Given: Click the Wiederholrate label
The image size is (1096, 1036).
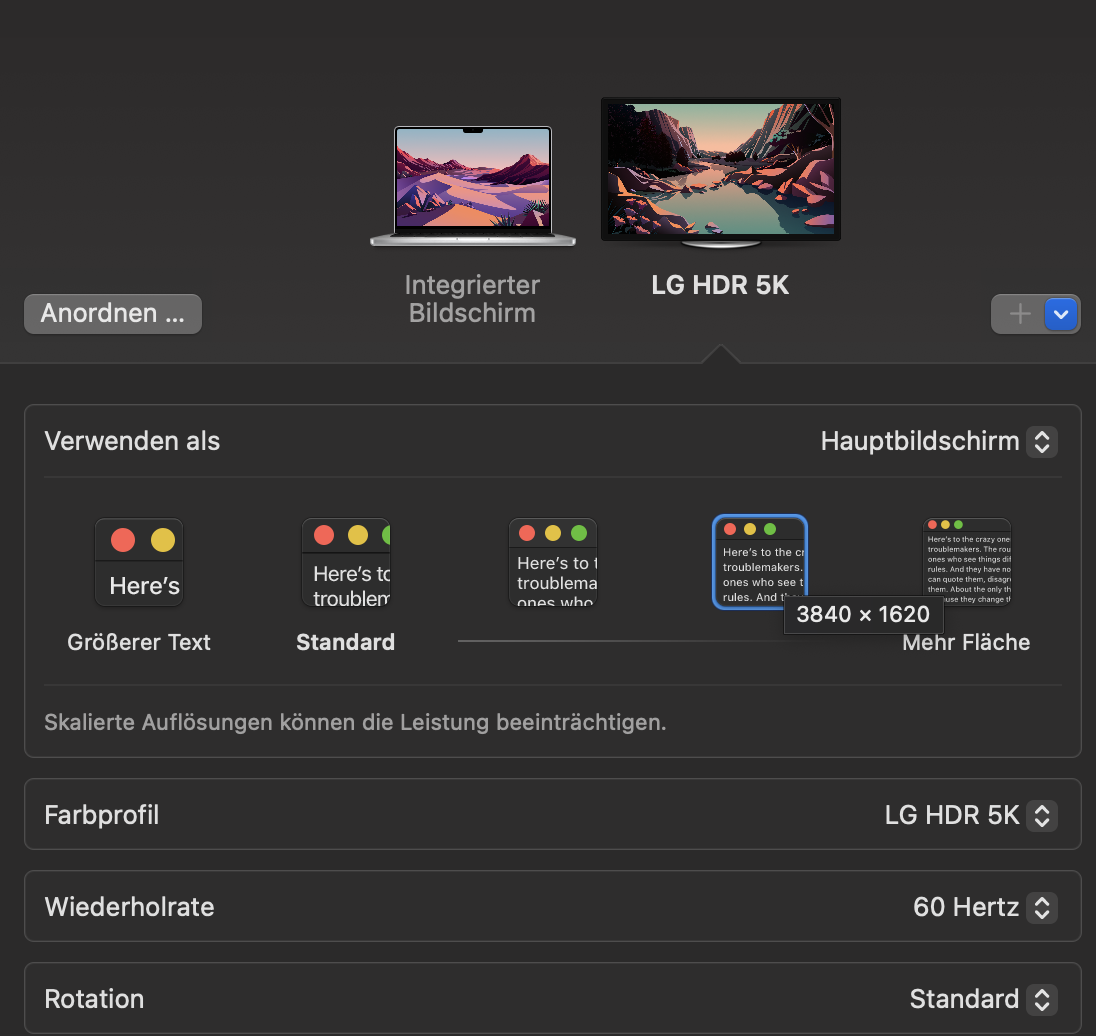Looking at the screenshot, I should coord(129,907).
